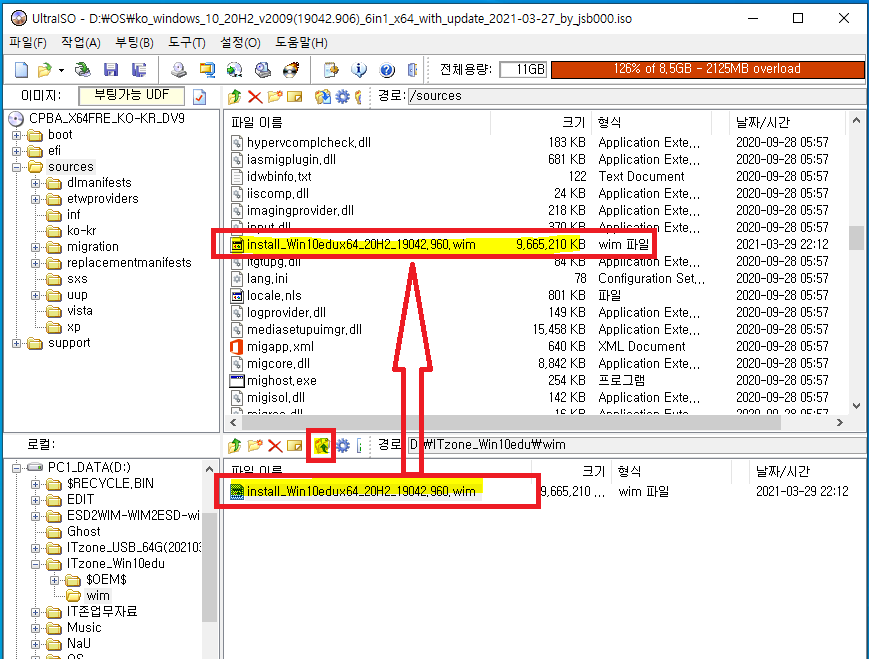Viewport: 869px width, 659px height.
Task: Go up one folder in the local pane
Action: coord(234,446)
